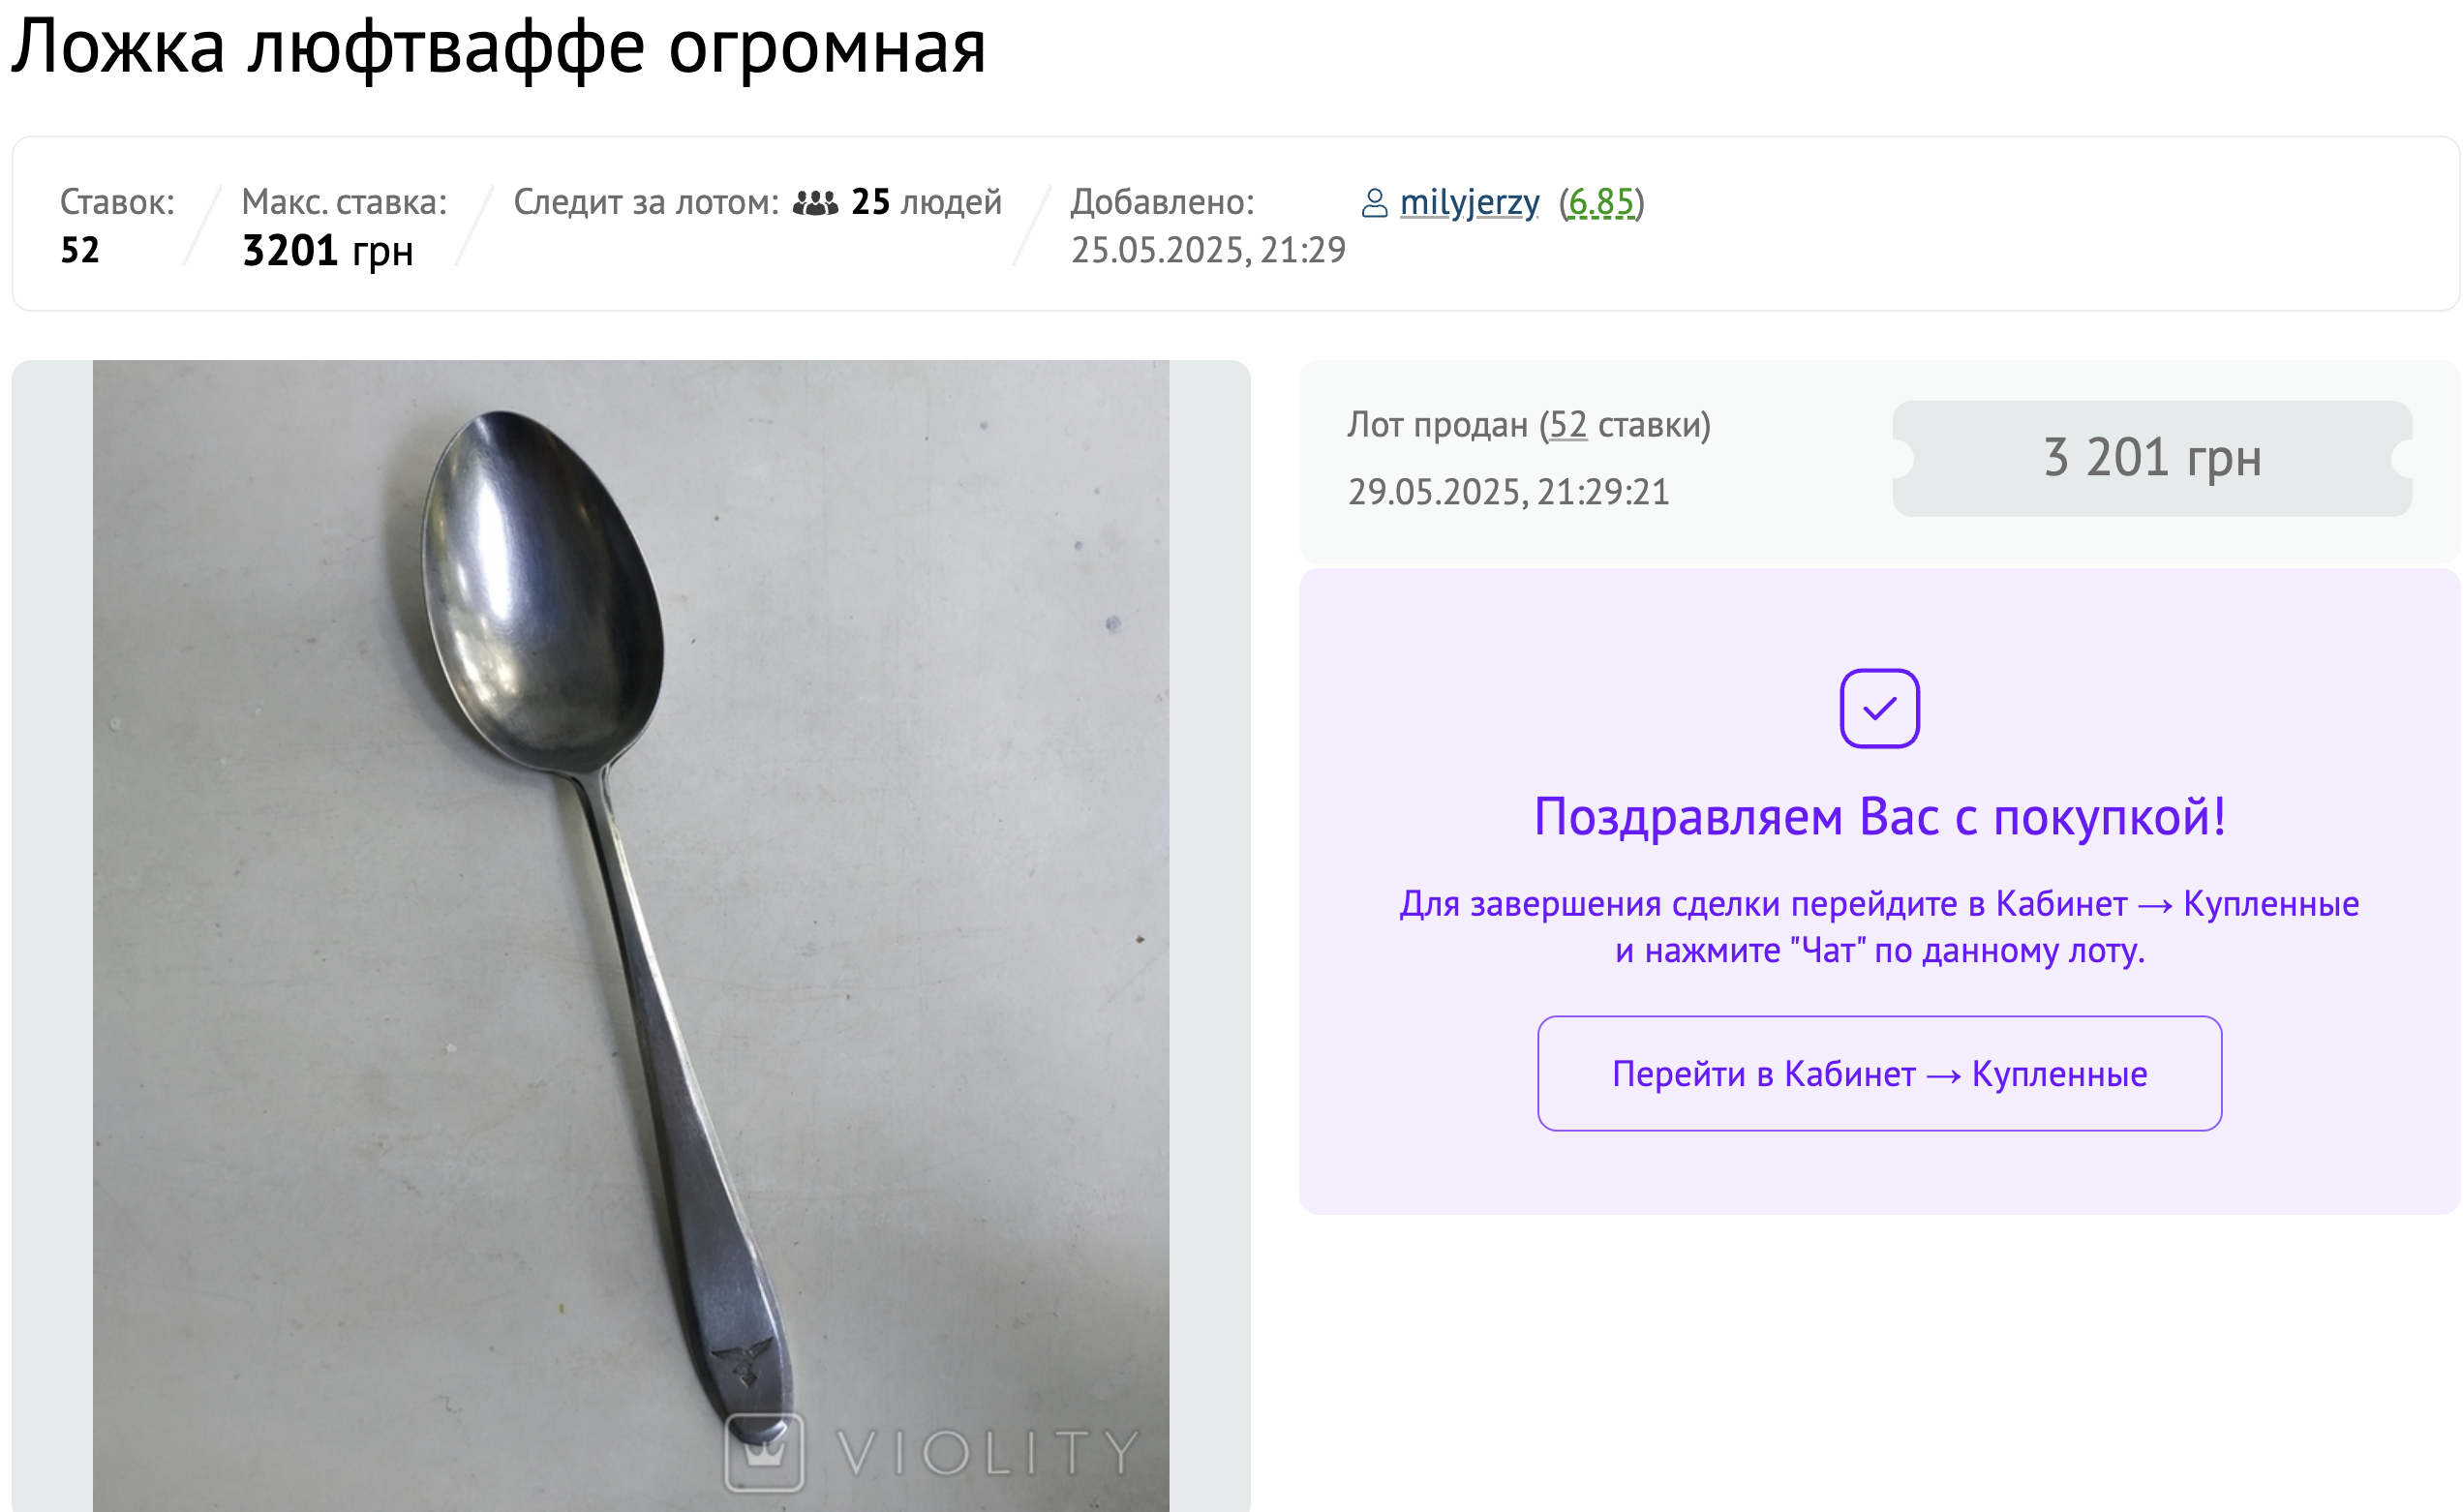This screenshot has width=2463, height=1512.
Task: Click the eagle emblem on spoon handle
Action: (x=742, y=1360)
